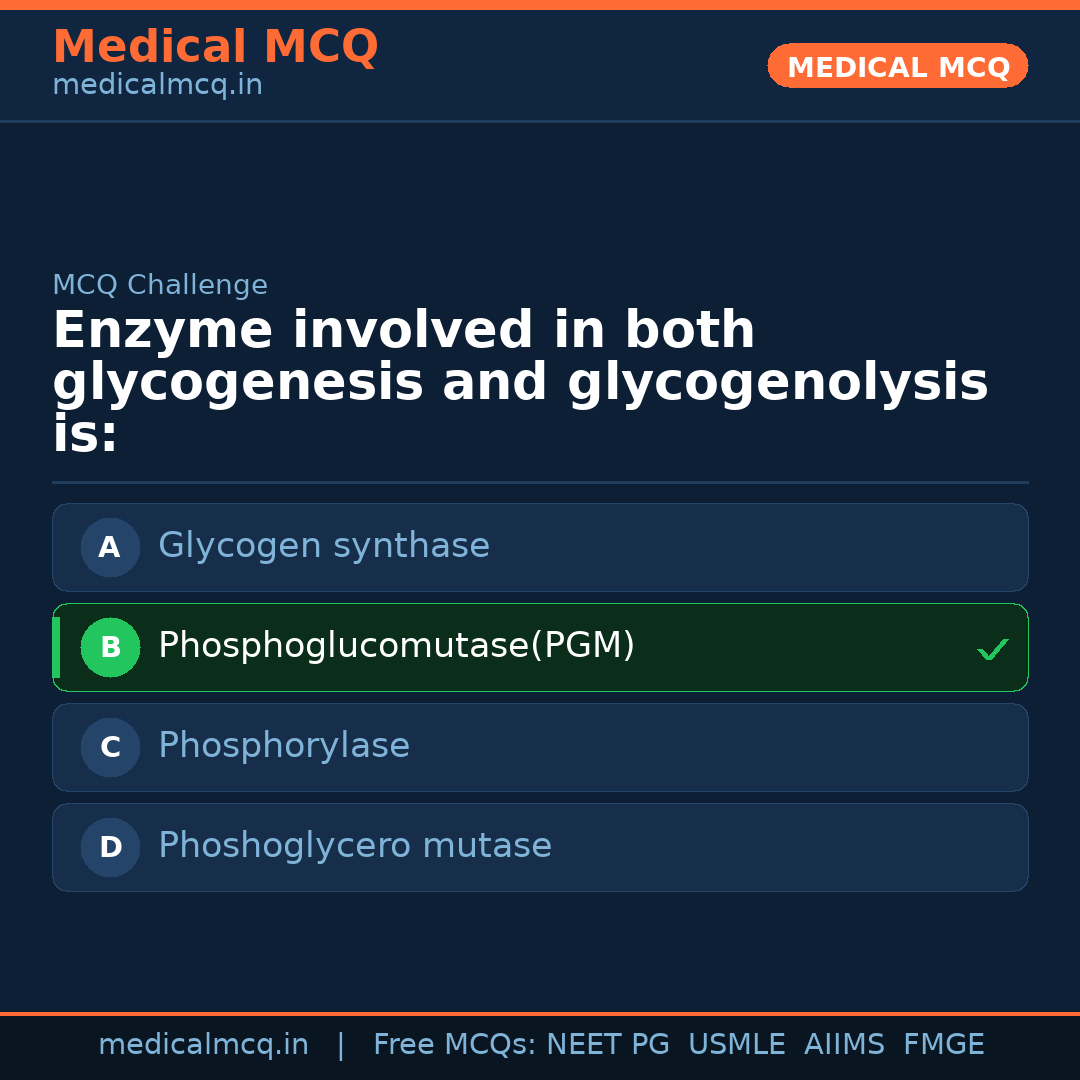Click the letter A circle badge
1080x1080 pixels.
click(110, 547)
